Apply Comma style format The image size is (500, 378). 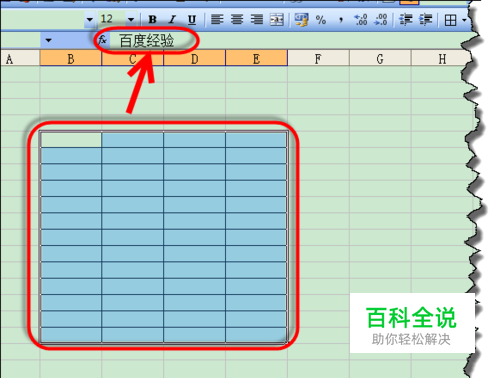(x=341, y=20)
